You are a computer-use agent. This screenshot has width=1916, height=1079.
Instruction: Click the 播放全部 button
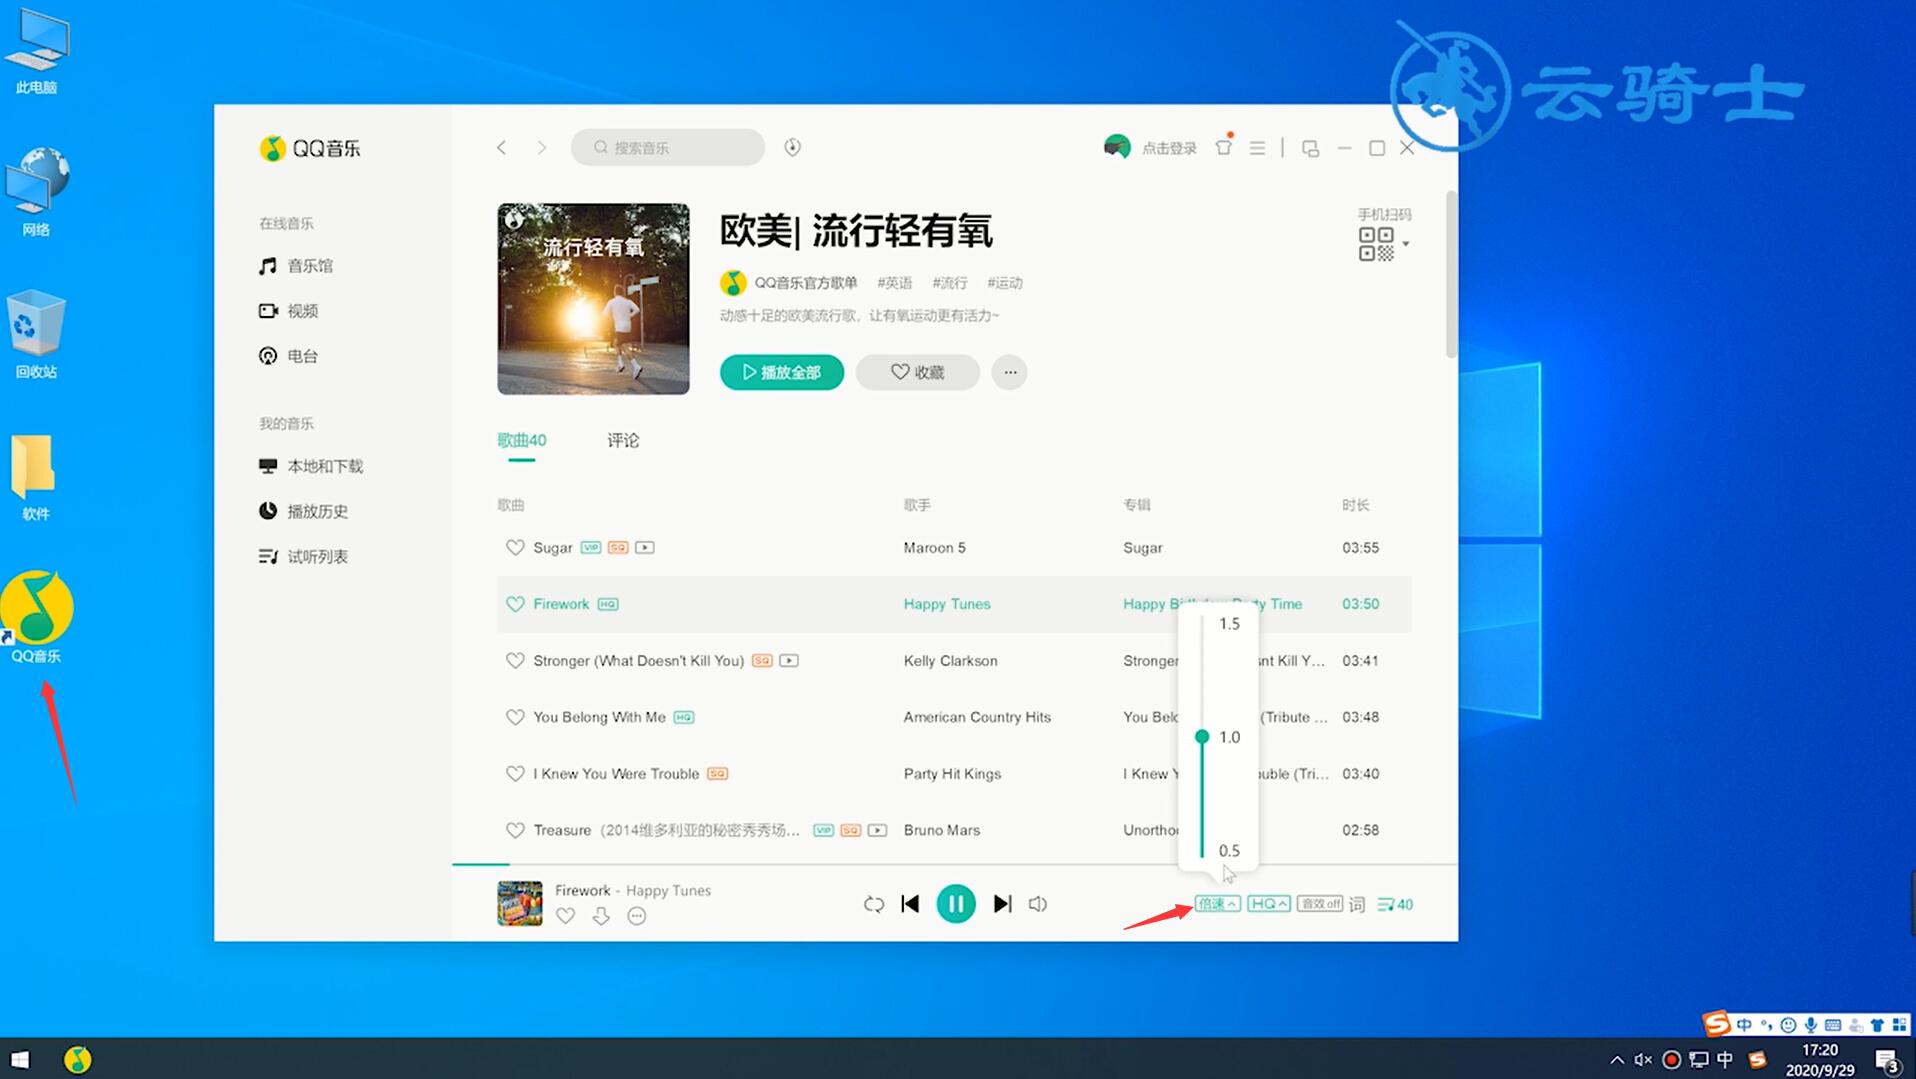point(782,372)
